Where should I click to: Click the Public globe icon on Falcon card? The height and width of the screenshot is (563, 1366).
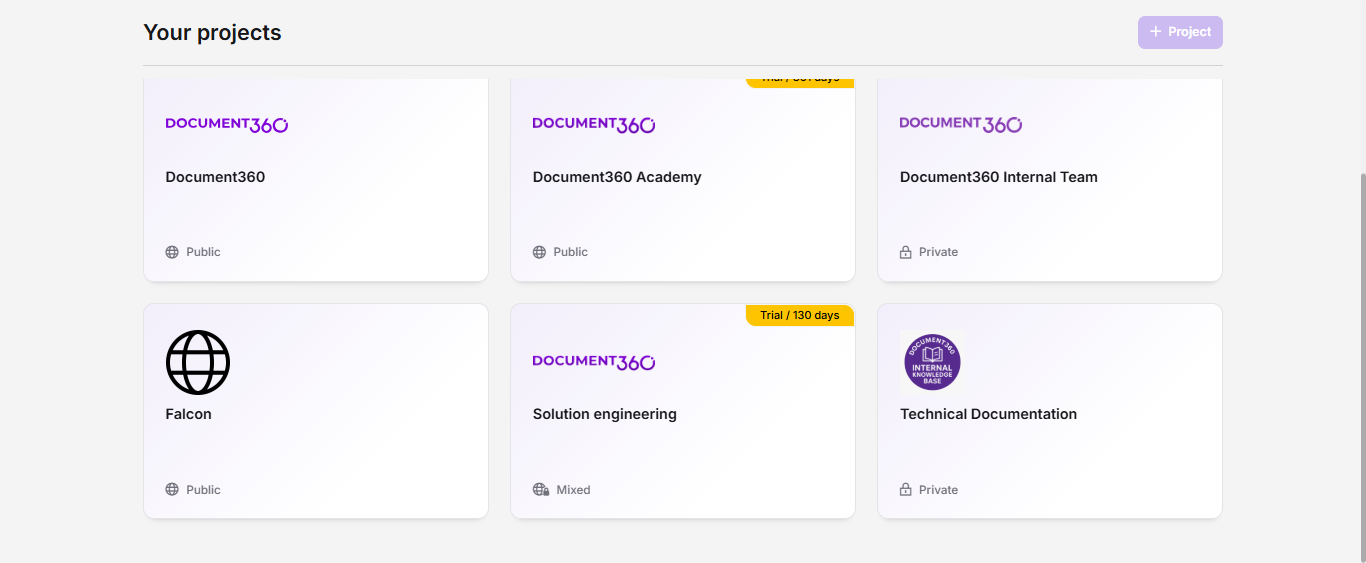(x=172, y=490)
